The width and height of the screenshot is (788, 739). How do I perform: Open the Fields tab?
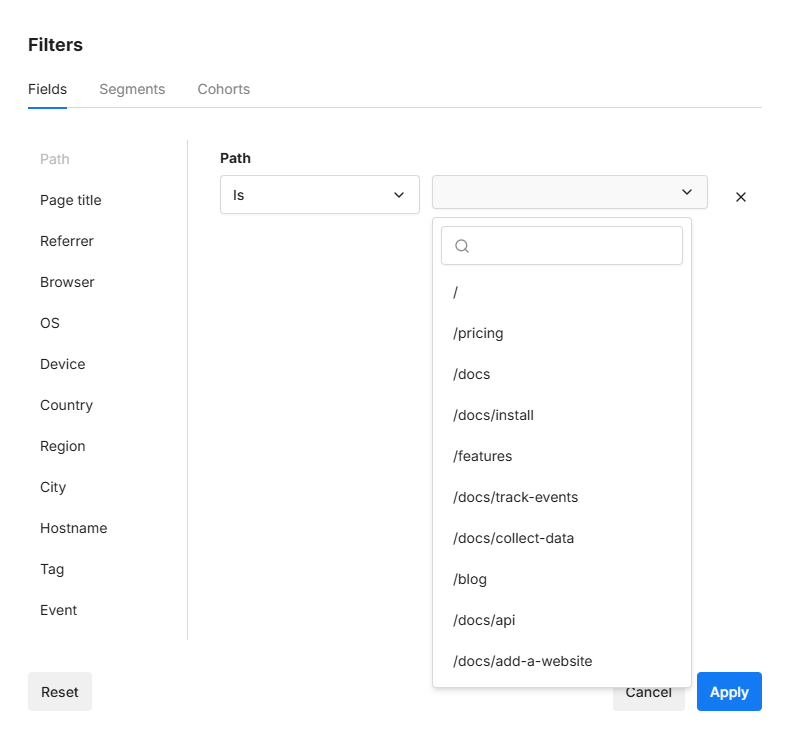47,89
